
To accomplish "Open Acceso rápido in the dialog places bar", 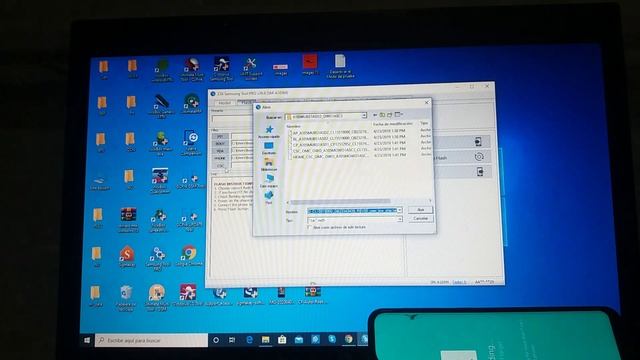I will click(269, 132).
